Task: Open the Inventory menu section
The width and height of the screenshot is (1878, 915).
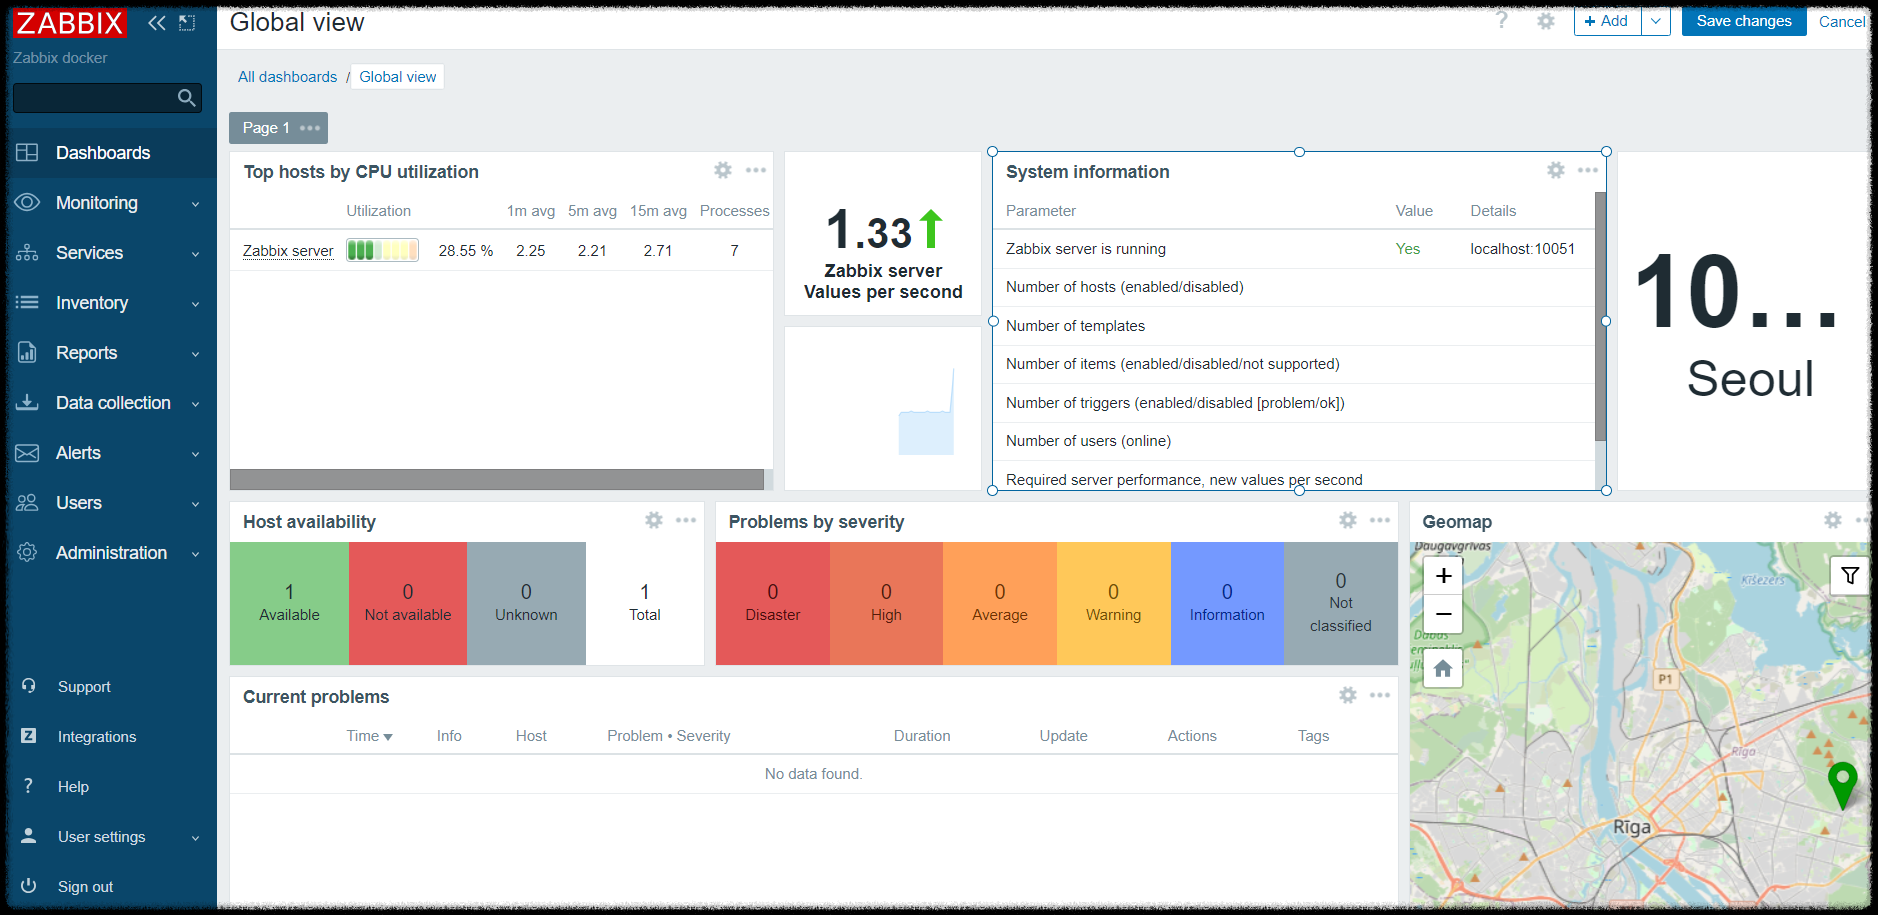Action: point(108,303)
